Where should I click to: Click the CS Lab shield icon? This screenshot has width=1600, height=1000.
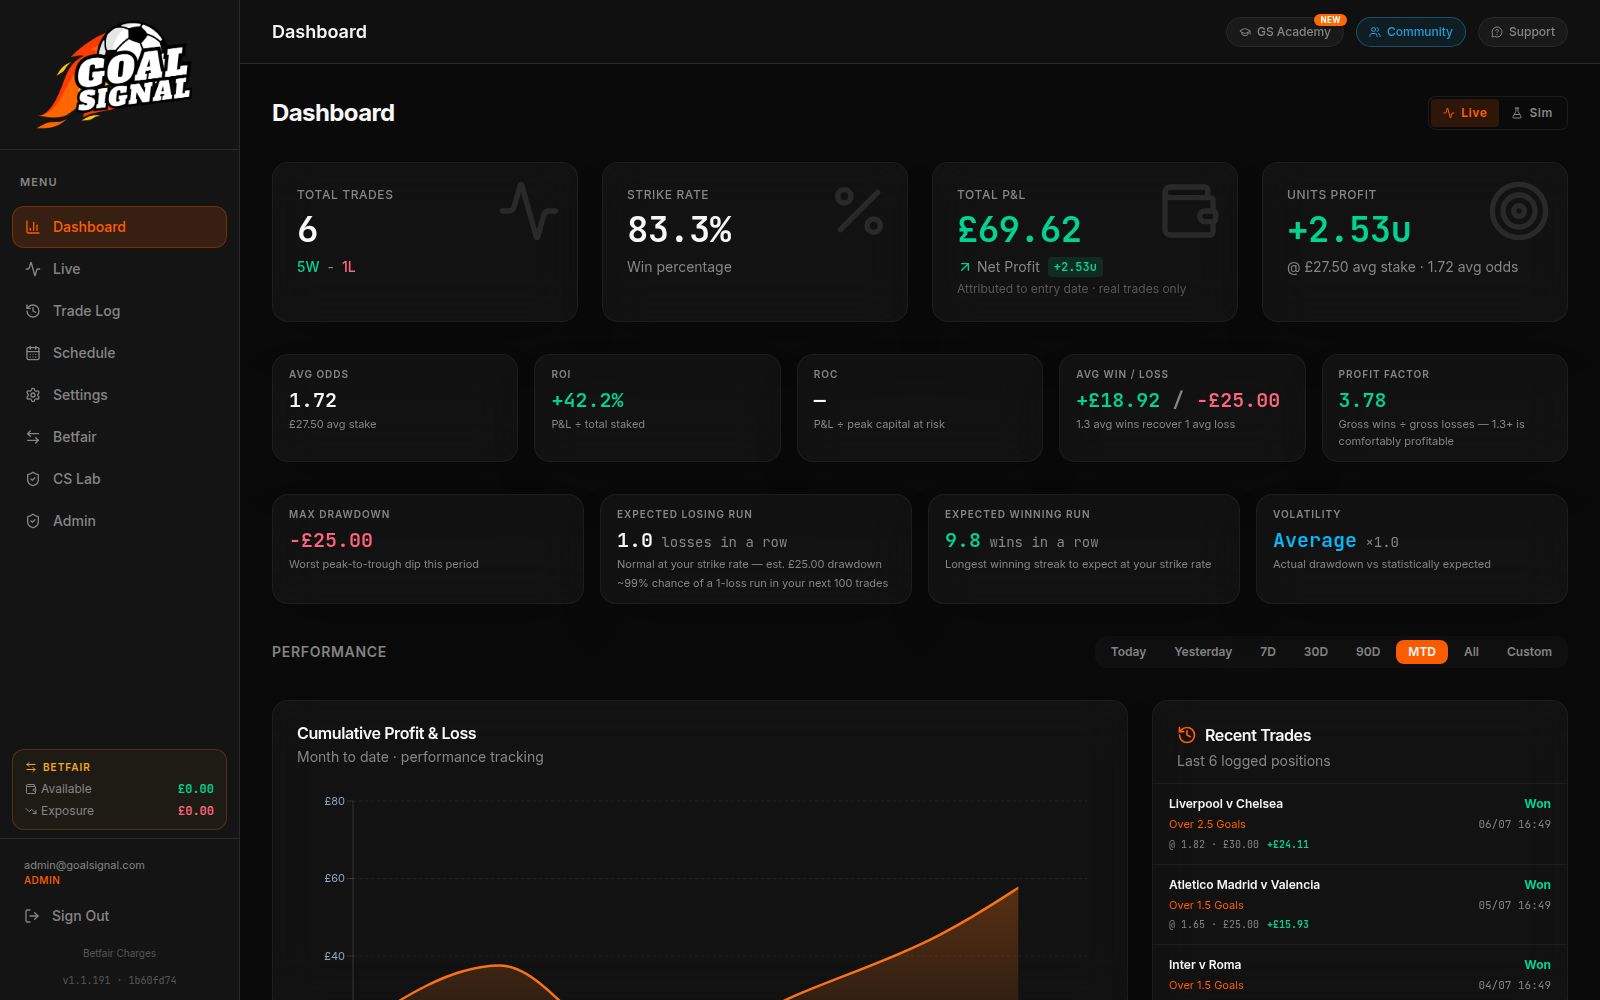[x=33, y=479]
